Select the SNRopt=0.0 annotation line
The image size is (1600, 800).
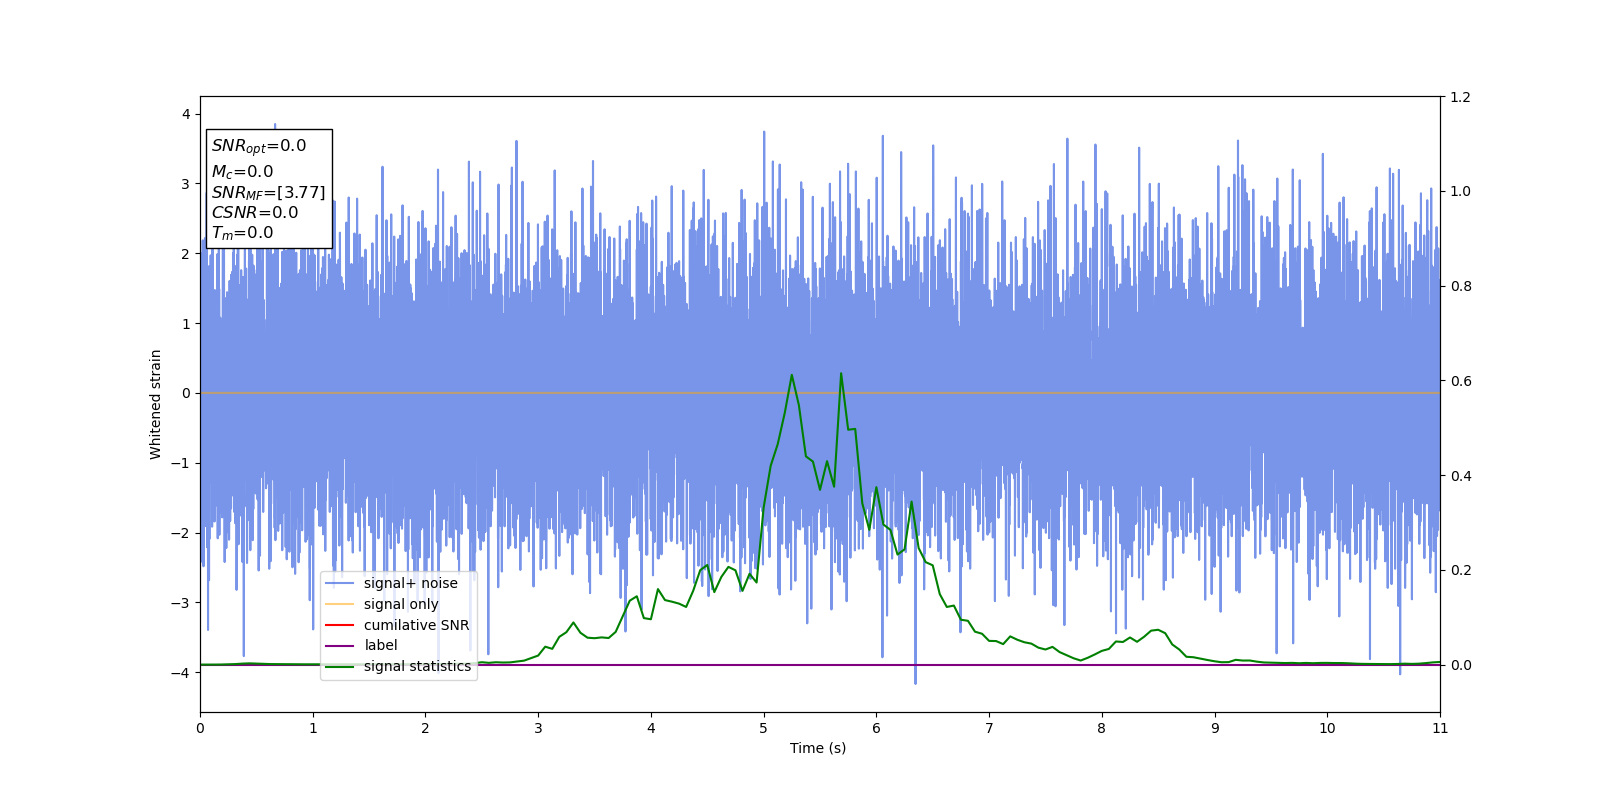click(x=259, y=146)
